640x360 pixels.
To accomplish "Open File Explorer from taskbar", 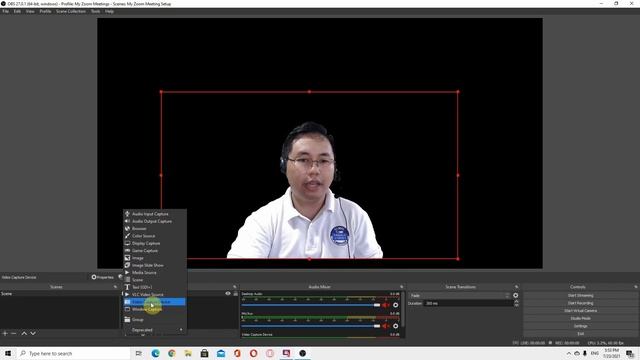I will tap(188, 353).
